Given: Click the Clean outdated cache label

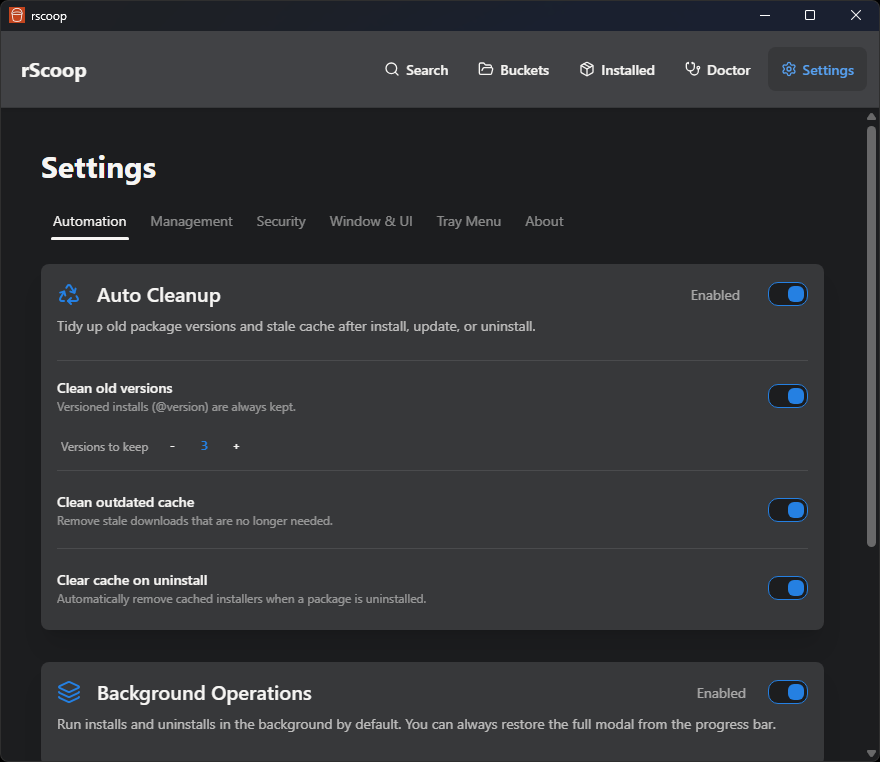Looking at the screenshot, I should coord(126,502).
